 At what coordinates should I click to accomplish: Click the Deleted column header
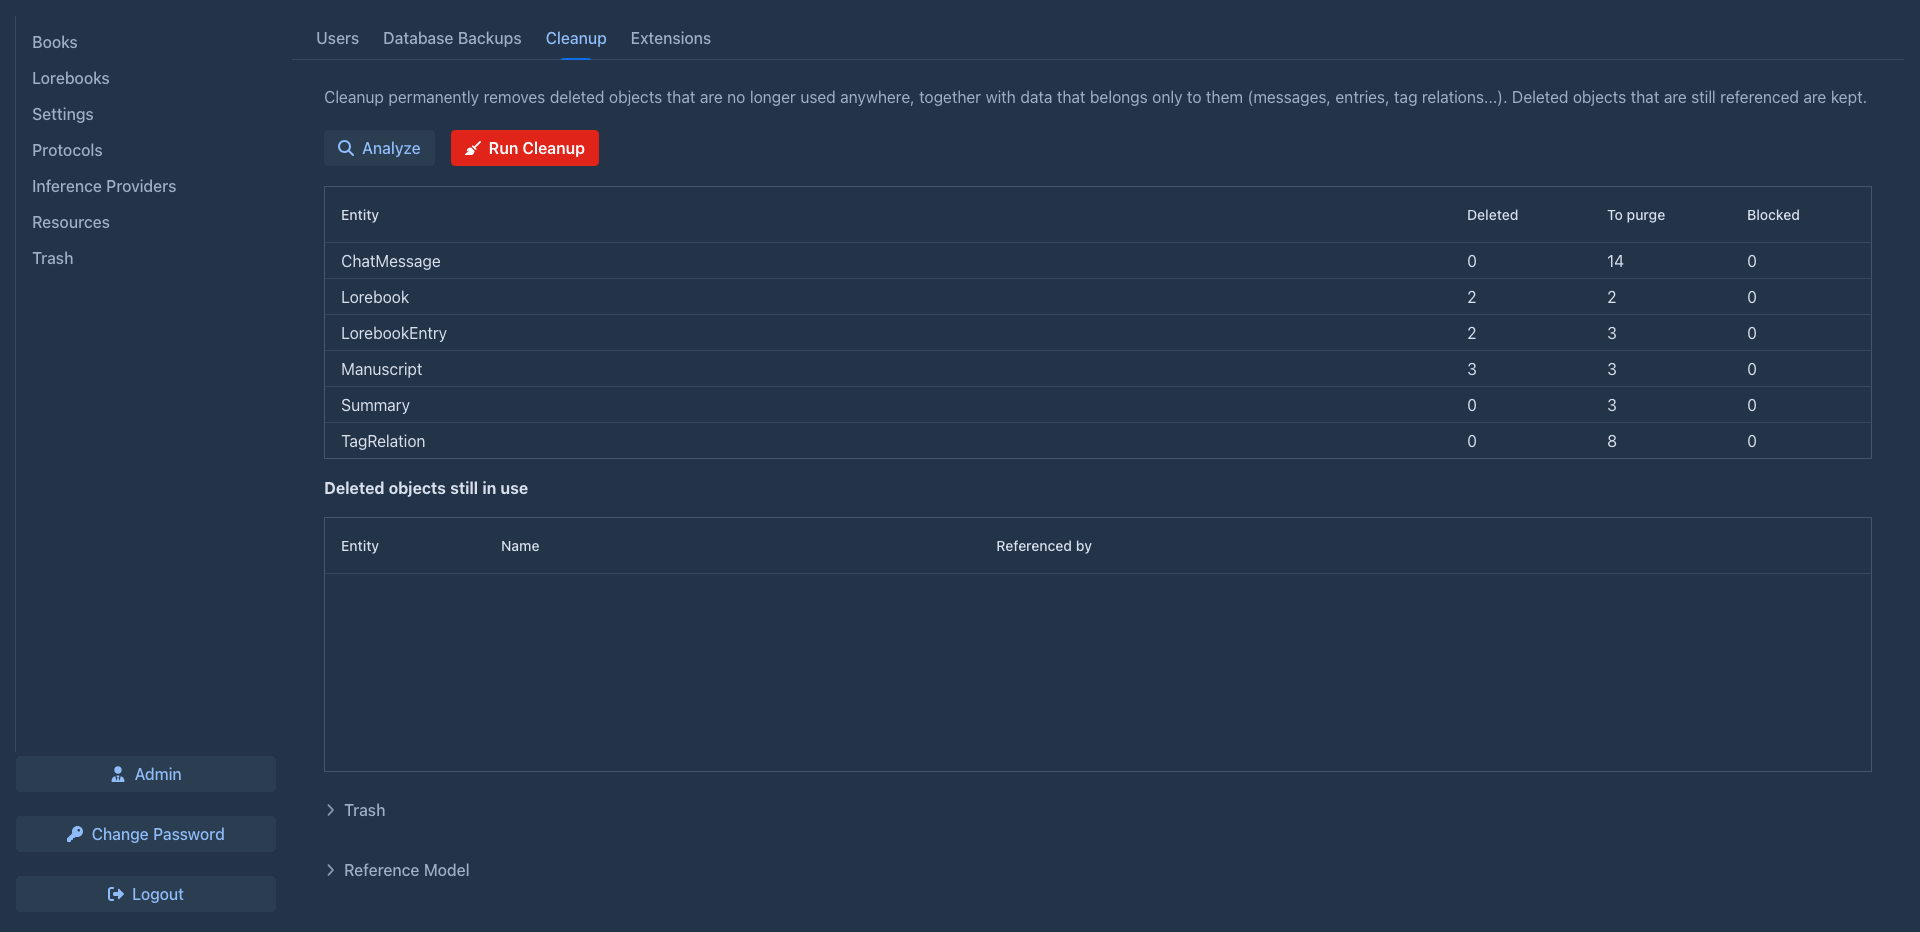tap(1492, 215)
